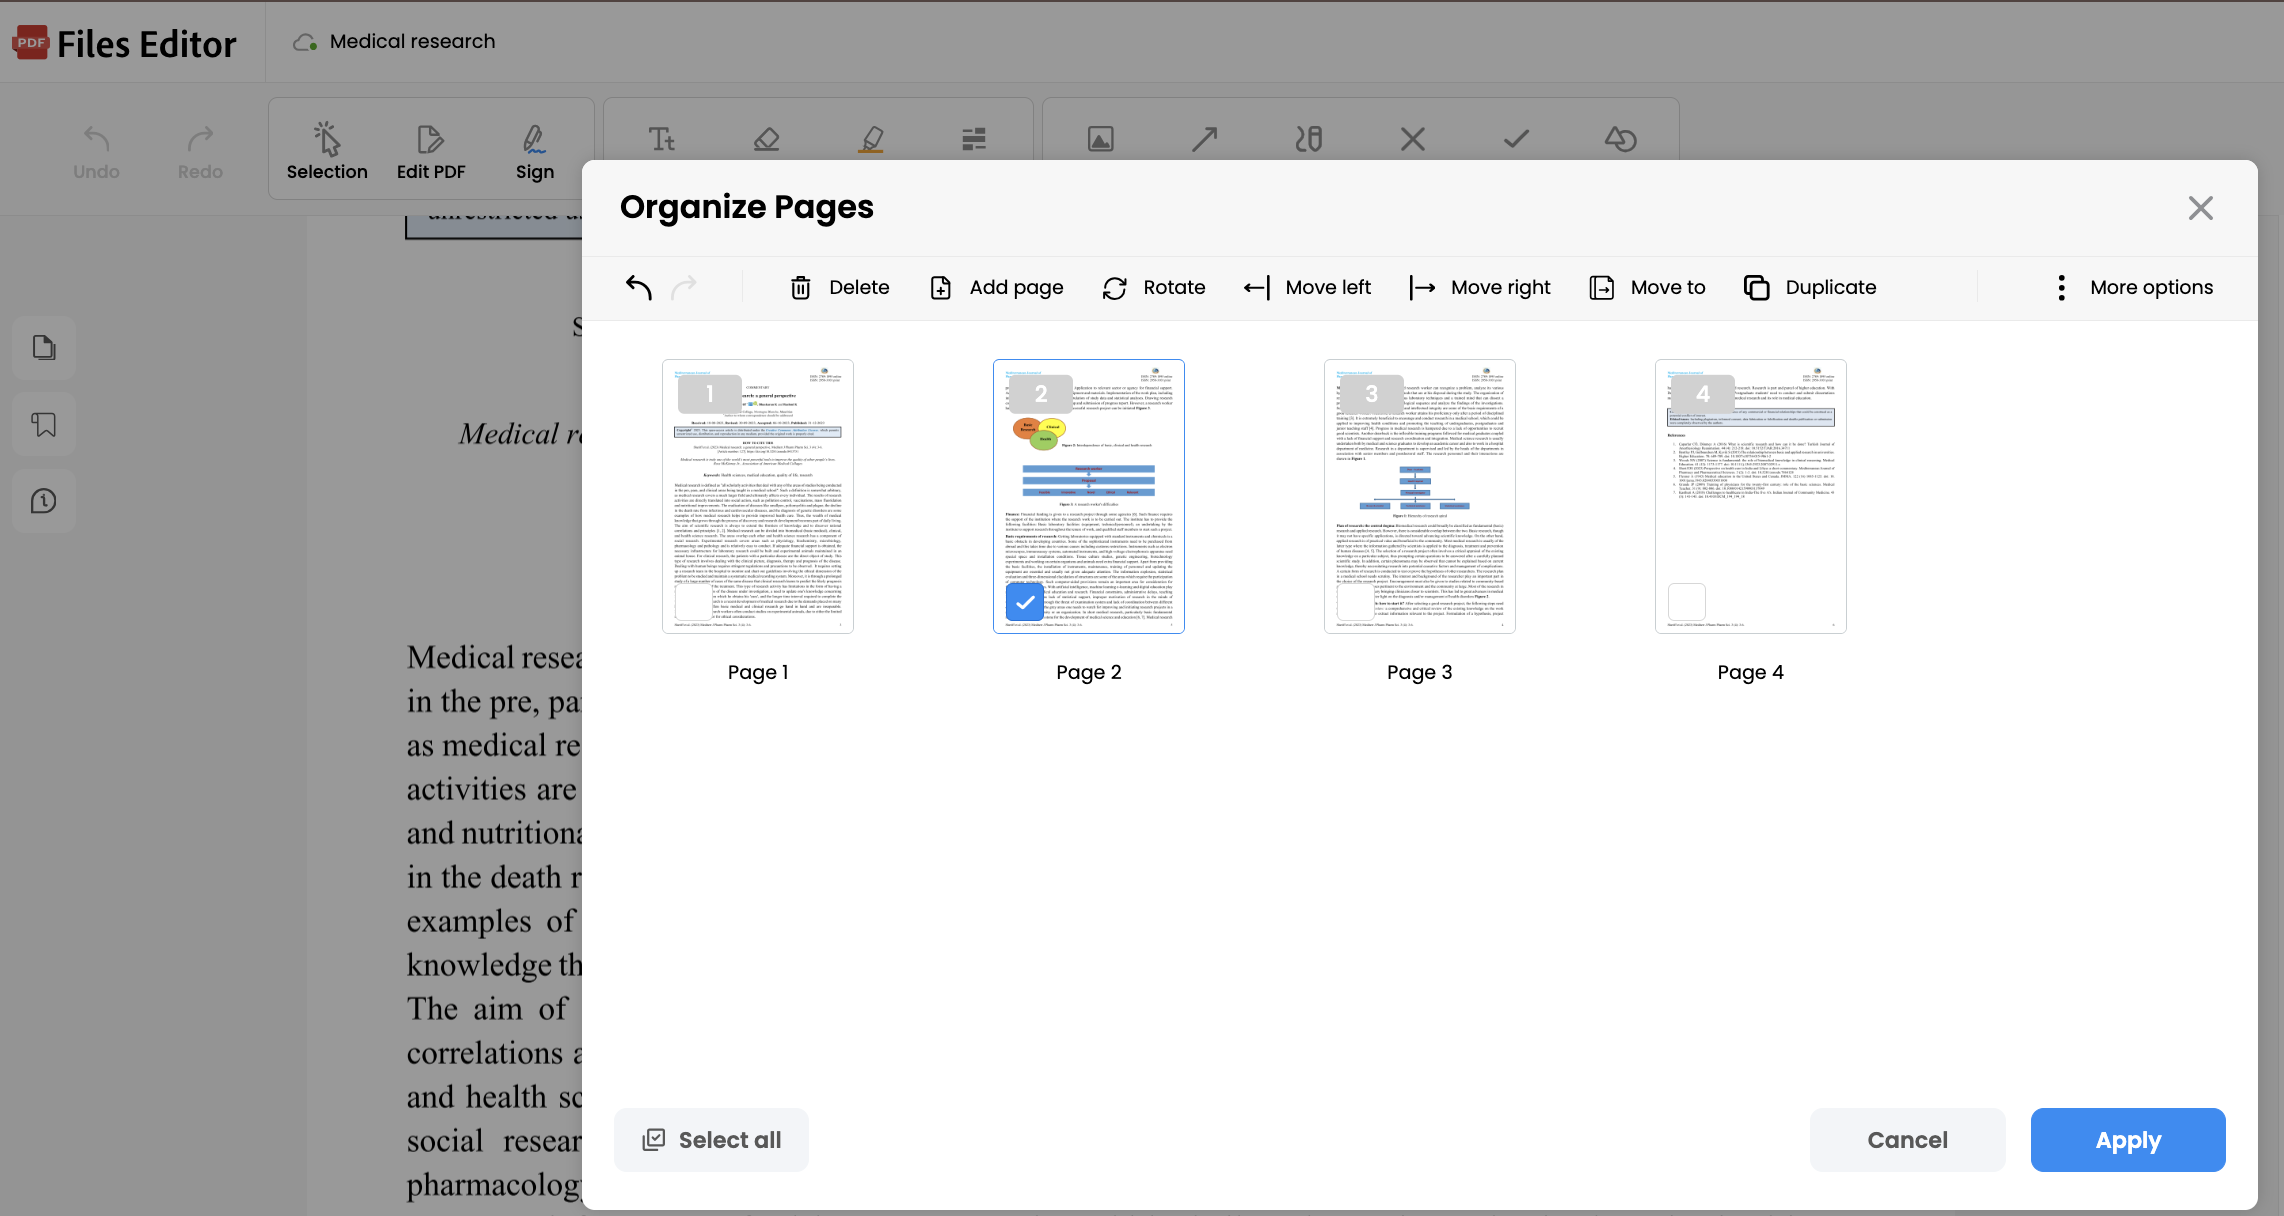Open the pages panel in left sidebar
This screenshot has height=1216, width=2284.
tap(44, 348)
